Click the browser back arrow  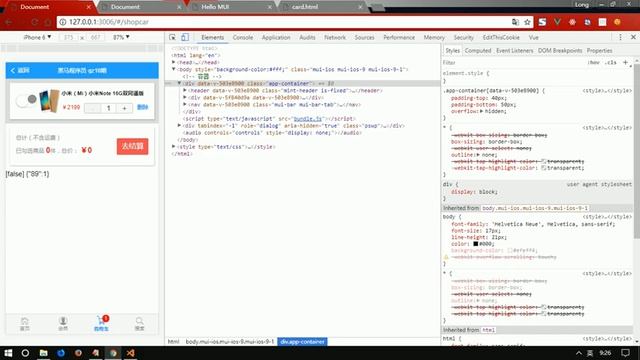[x=9, y=22]
